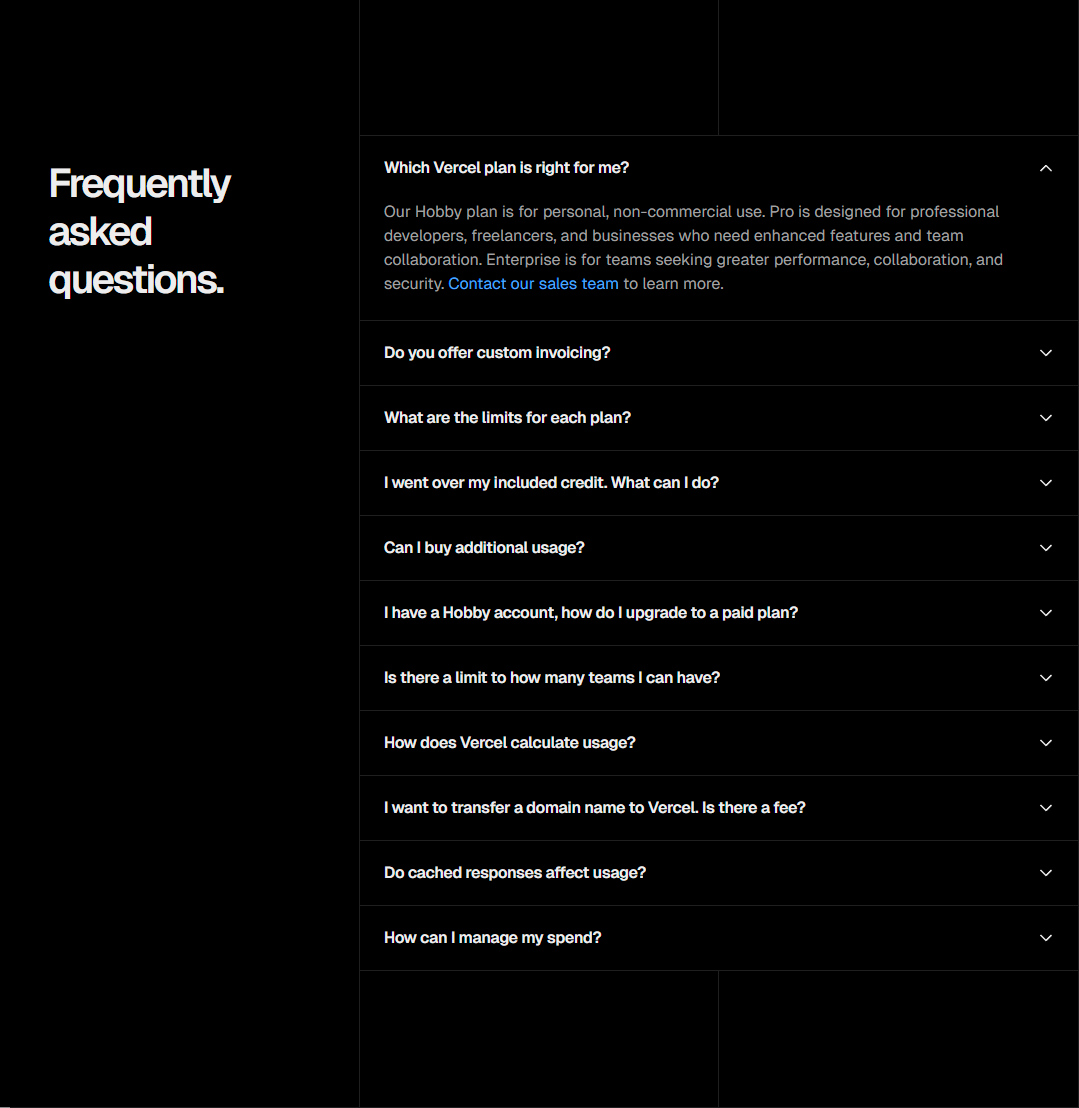Viewport: 1079px width, 1108px height.
Task: Show the answer for 'What are the limits for each plan?'
Action: point(507,418)
